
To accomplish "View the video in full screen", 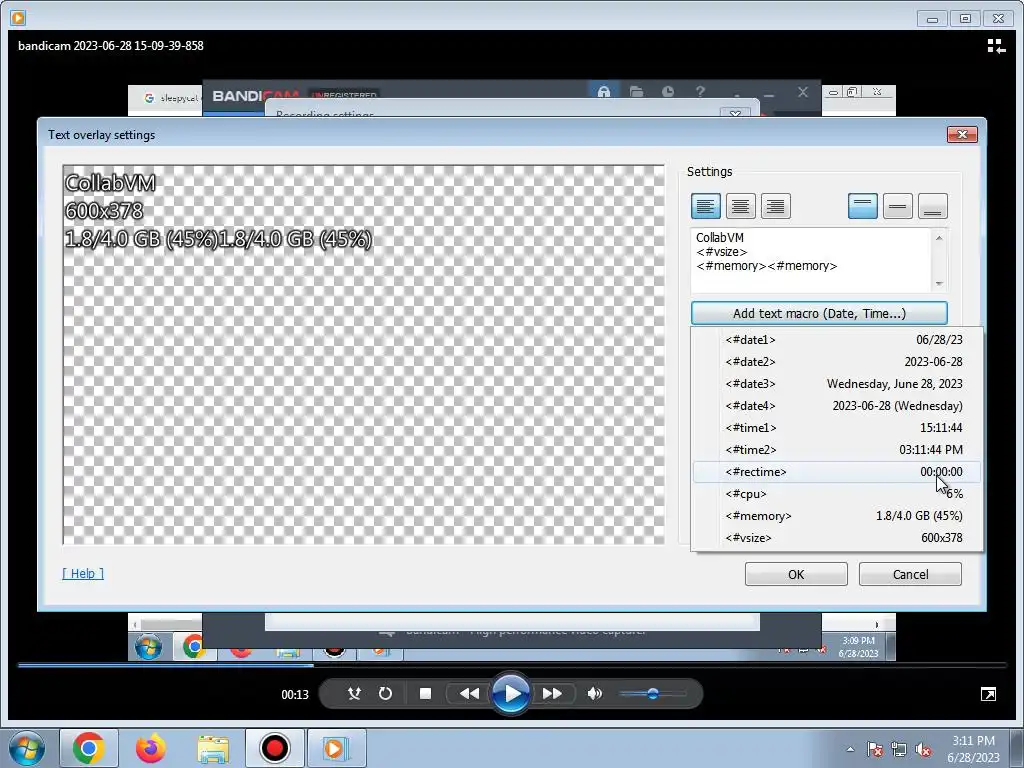I will click(x=989, y=694).
